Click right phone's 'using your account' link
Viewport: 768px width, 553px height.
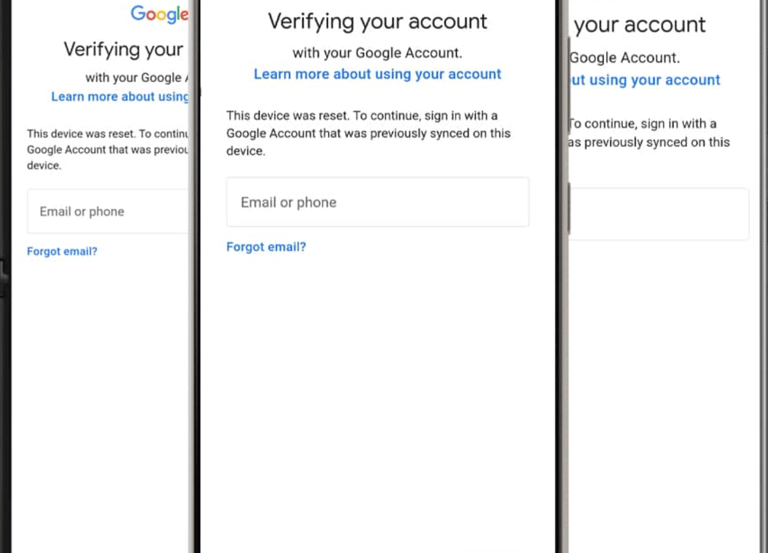(x=645, y=80)
